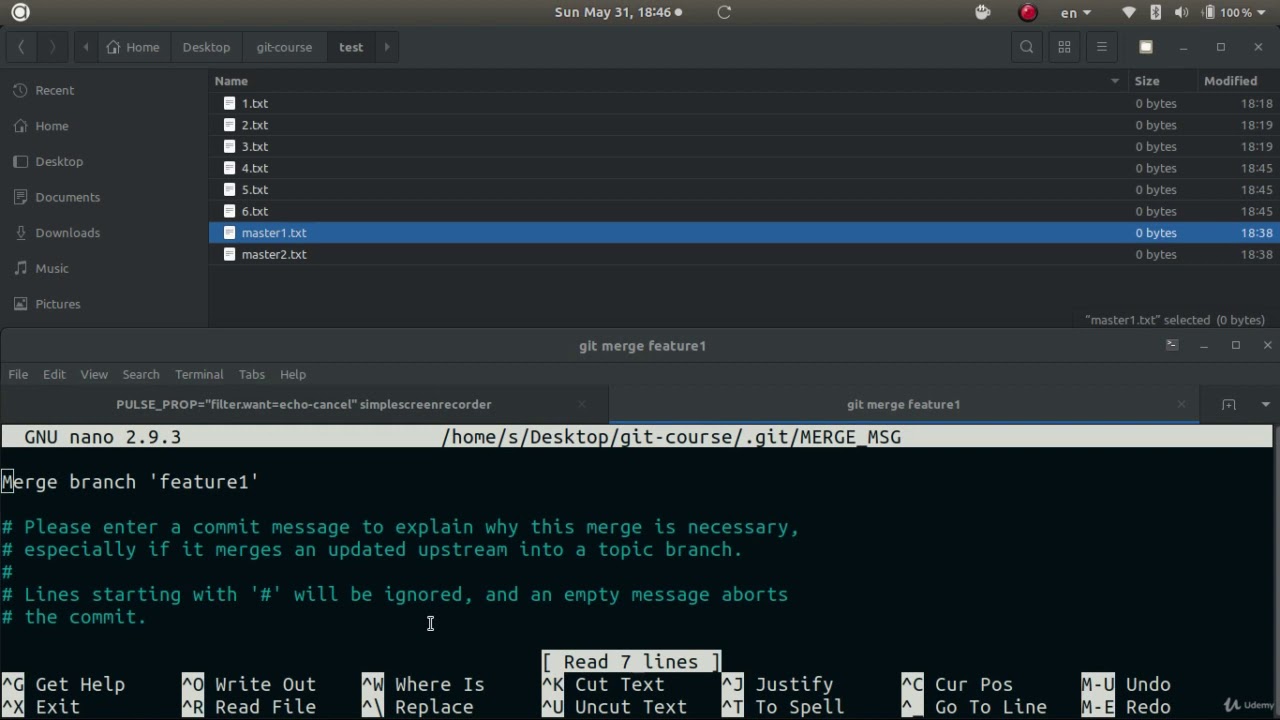Open the file manager hamburger menu
1280x720 pixels.
point(1101,47)
